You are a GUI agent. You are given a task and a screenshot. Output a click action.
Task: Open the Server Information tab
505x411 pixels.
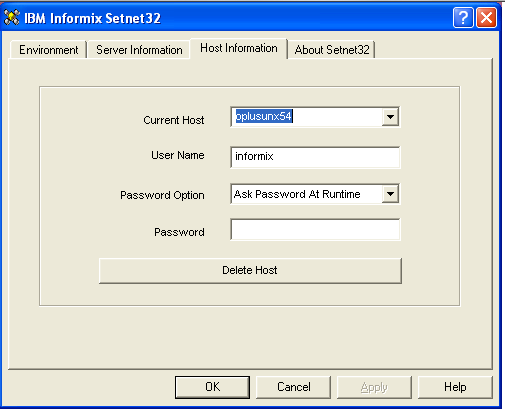coord(139,50)
